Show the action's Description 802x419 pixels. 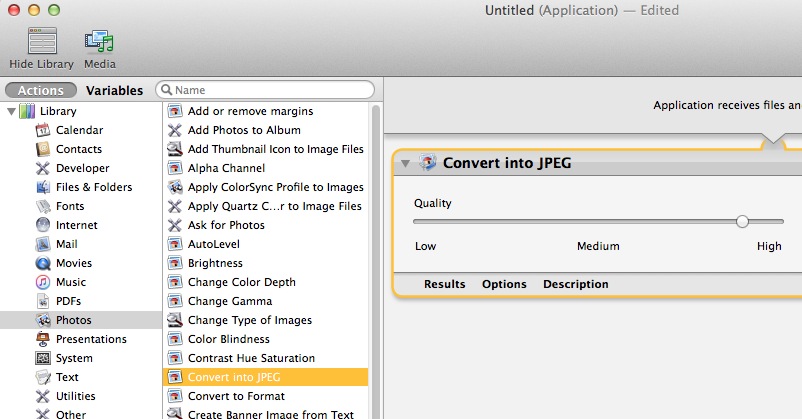click(x=575, y=284)
